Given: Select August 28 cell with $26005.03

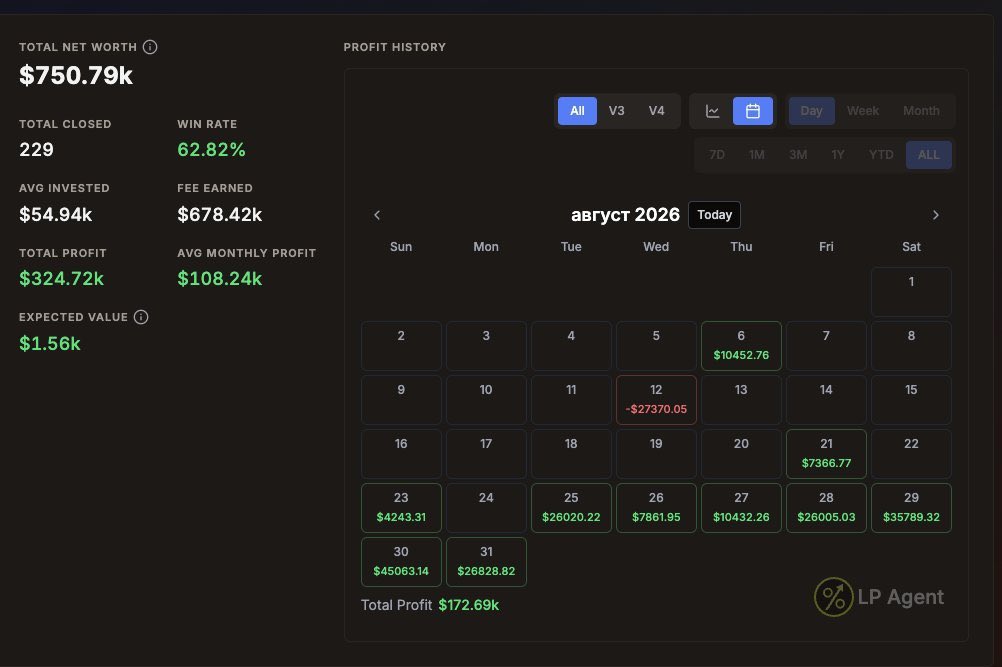Looking at the screenshot, I should point(826,508).
